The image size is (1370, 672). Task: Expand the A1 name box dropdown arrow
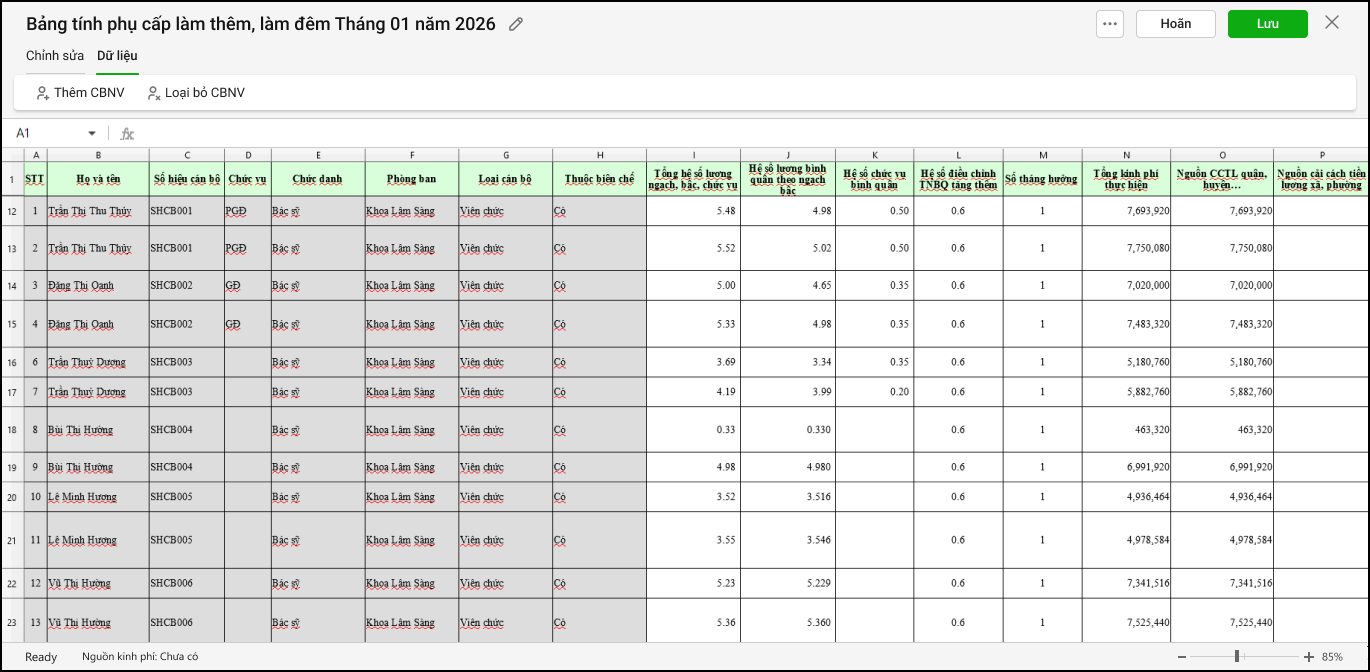coord(92,133)
